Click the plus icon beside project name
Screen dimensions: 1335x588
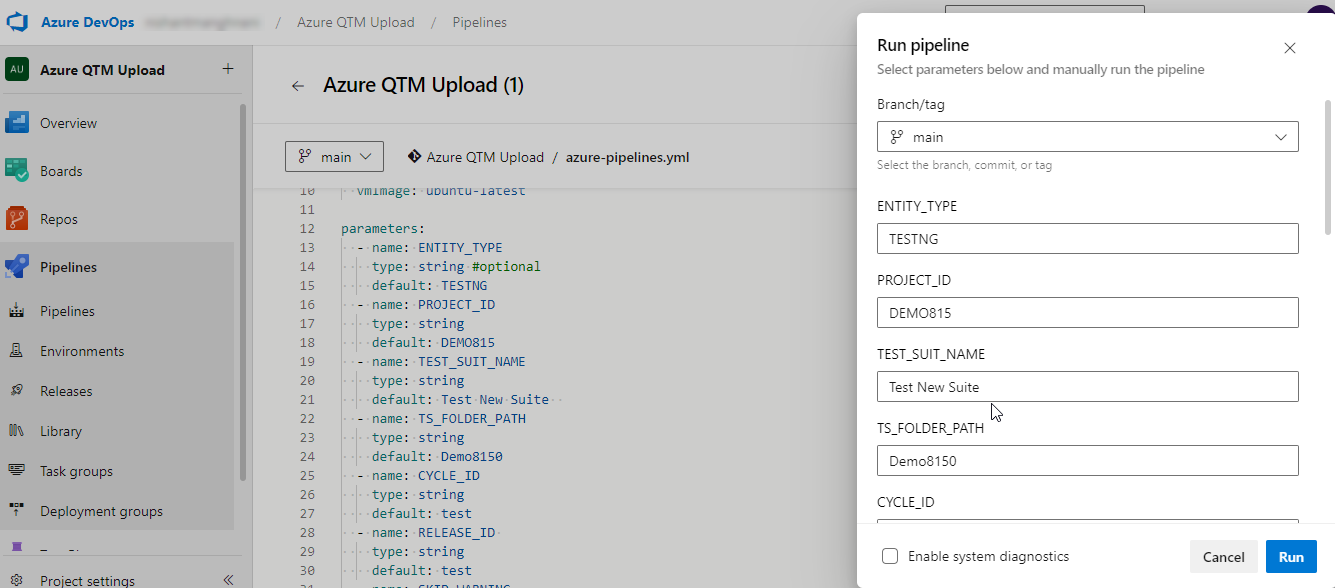[228, 69]
